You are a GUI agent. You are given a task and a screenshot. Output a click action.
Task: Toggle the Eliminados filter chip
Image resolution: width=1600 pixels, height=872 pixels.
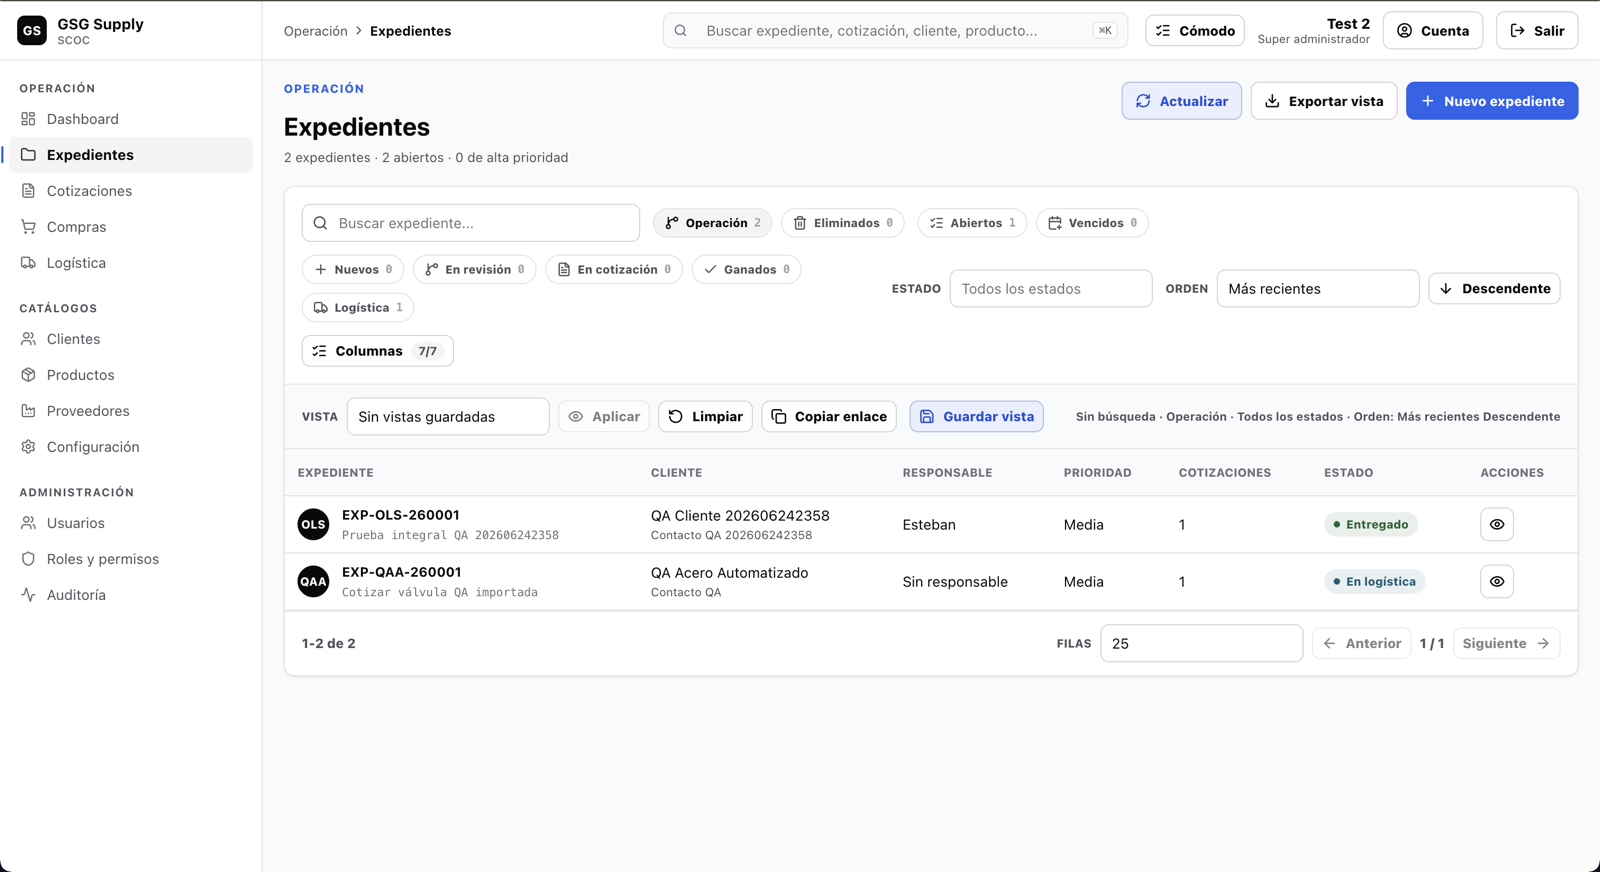click(x=843, y=223)
